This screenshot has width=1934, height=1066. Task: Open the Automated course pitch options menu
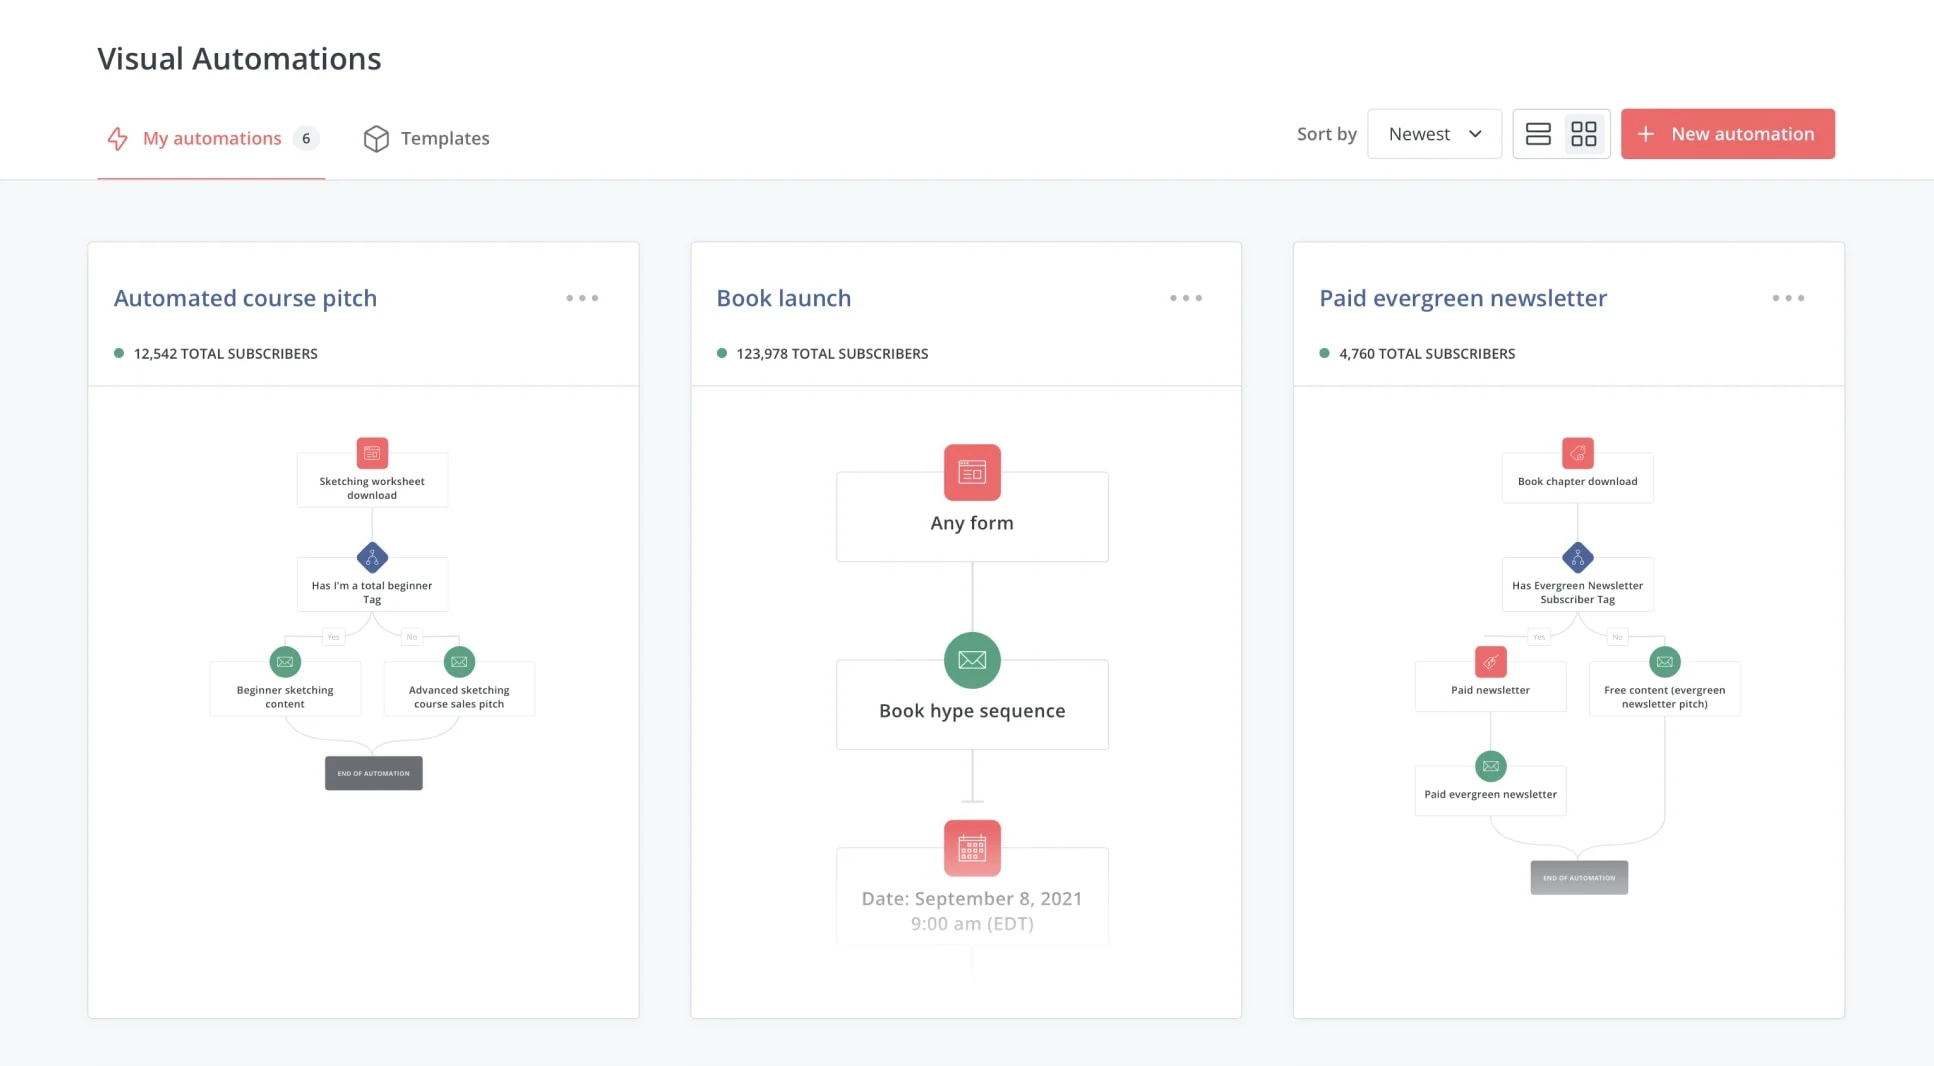click(582, 298)
